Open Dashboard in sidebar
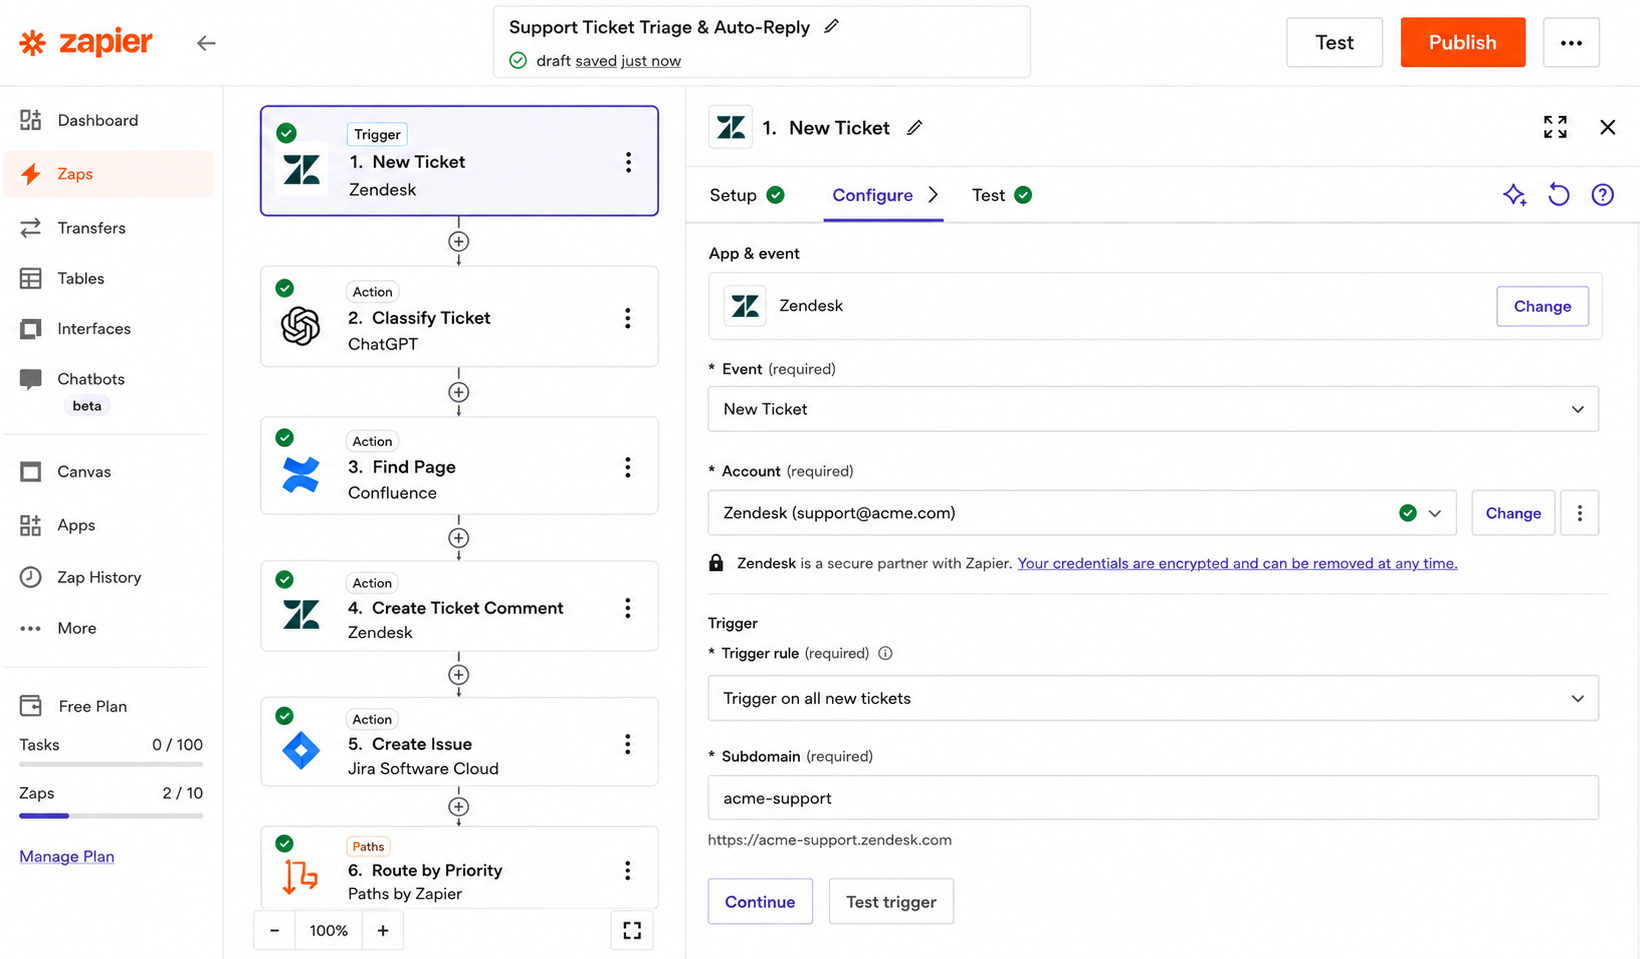 tap(109, 120)
